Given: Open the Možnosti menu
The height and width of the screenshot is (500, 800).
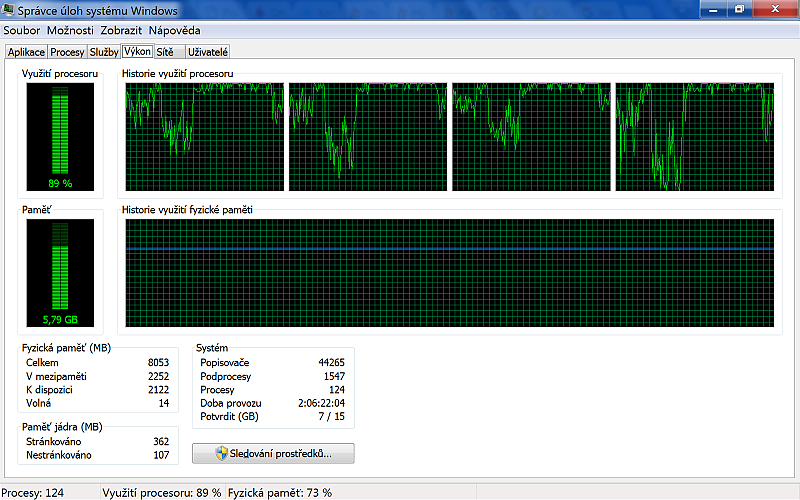Looking at the screenshot, I should [70, 30].
